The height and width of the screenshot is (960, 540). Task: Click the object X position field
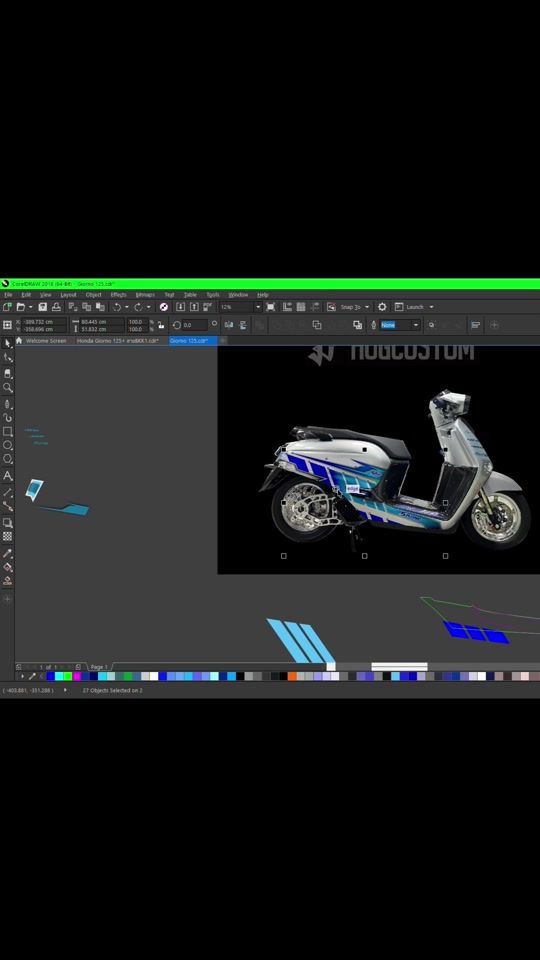(44, 321)
